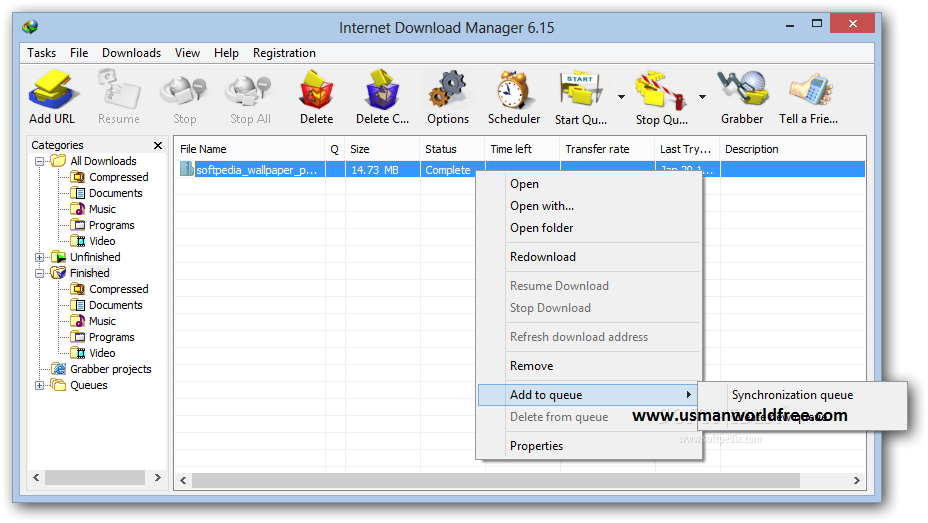Open the File menu
The image size is (928, 523).
[x=79, y=53]
